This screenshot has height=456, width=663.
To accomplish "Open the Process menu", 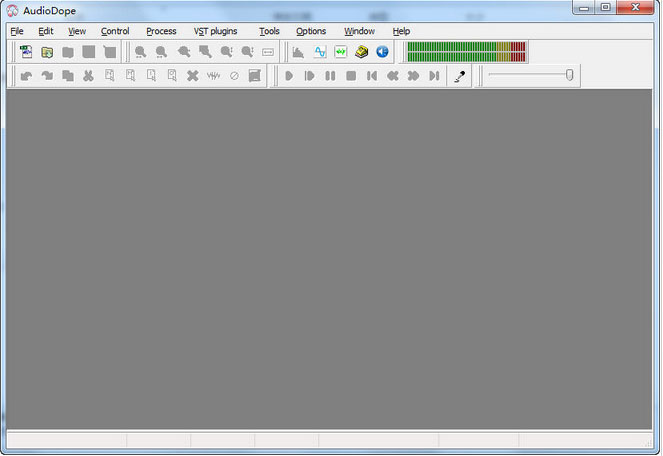I will (x=161, y=31).
